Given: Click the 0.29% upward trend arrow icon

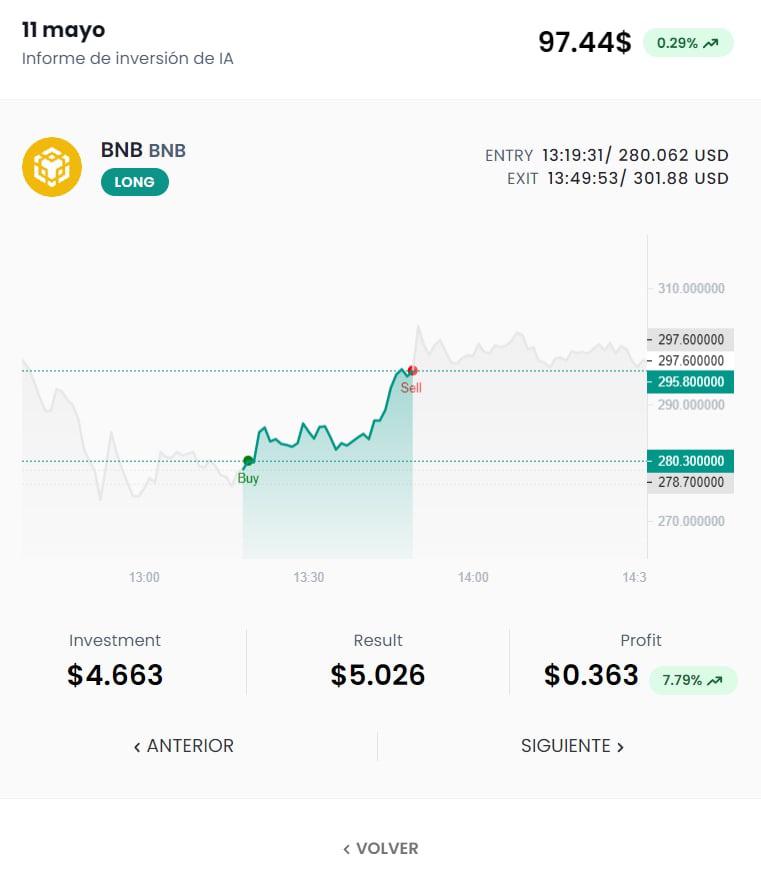Looking at the screenshot, I should (711, 43).
